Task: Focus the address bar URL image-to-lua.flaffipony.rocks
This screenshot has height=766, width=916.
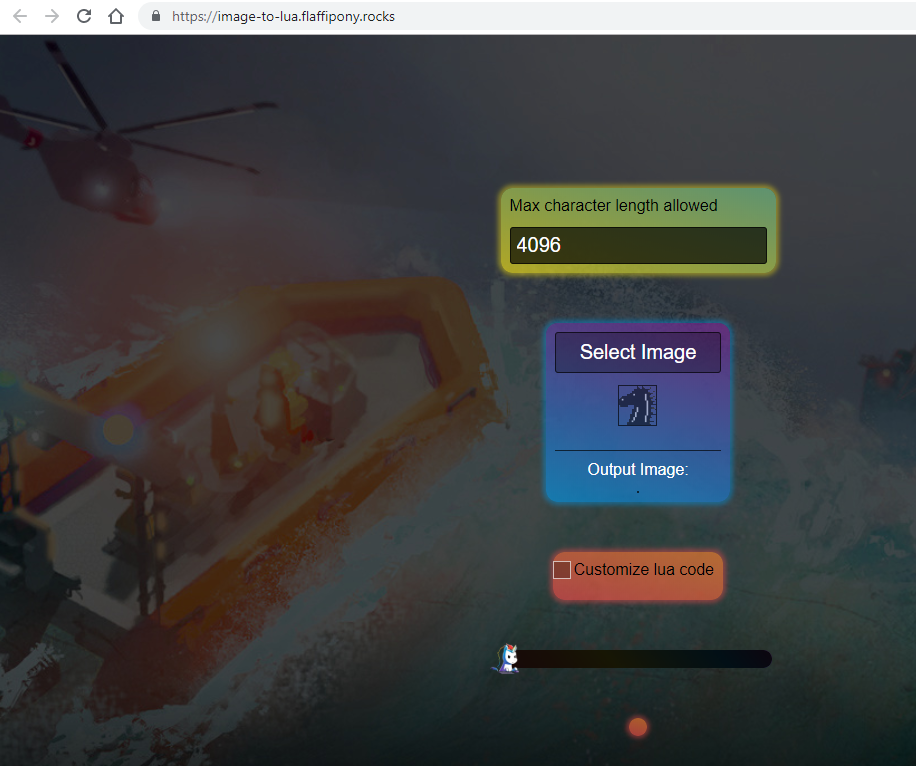Action: 283,16
